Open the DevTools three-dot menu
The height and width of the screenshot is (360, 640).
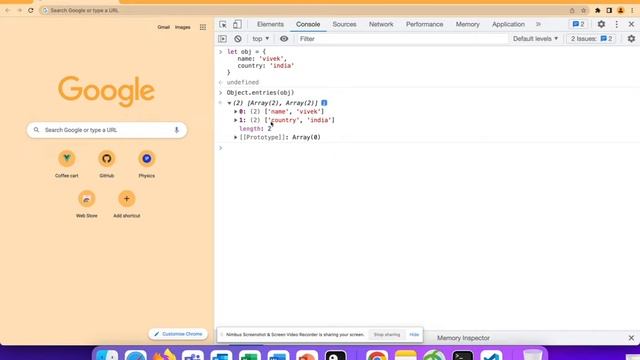617,24
